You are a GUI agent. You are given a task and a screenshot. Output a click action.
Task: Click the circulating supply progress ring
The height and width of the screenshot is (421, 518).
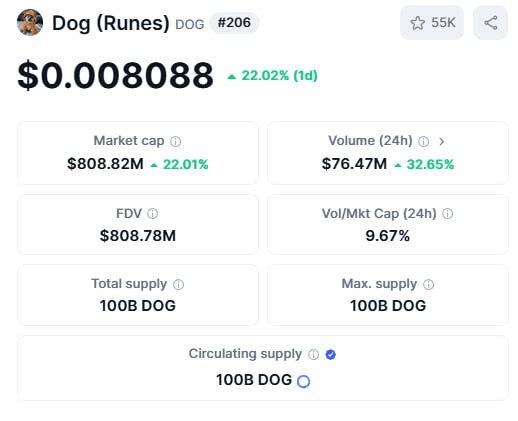[303, 381]
